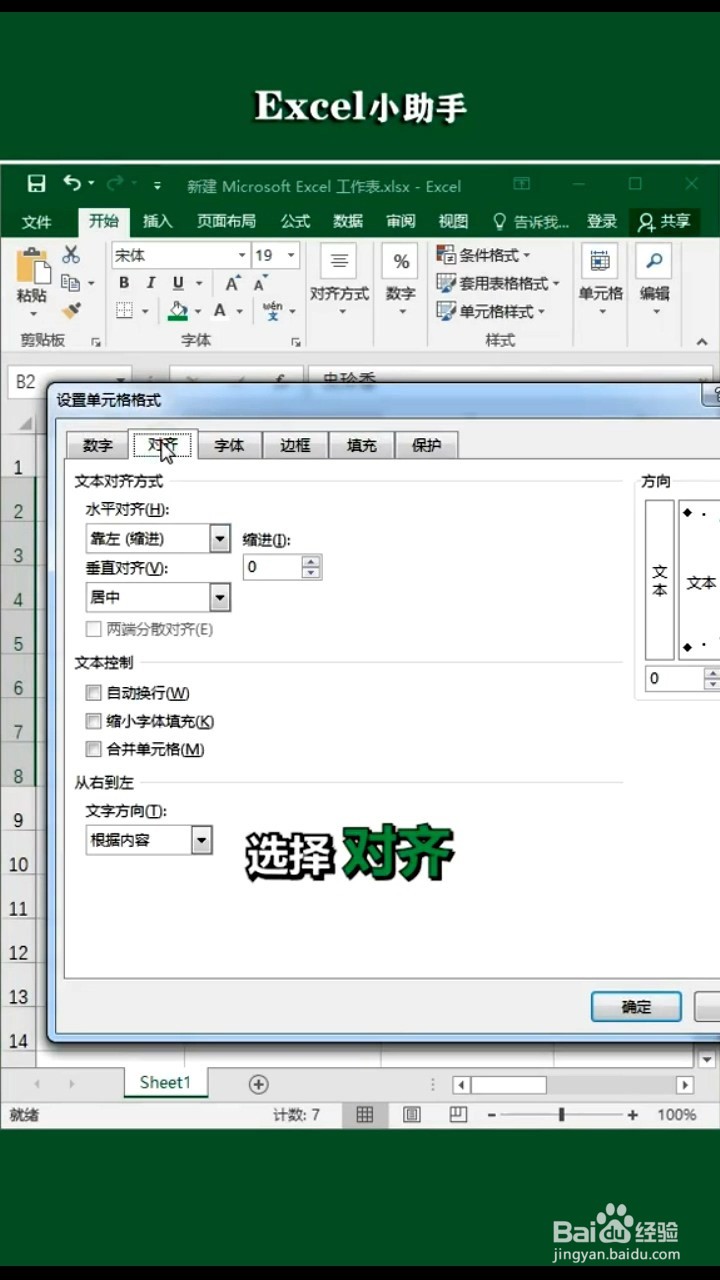This screenshot has width=720, height=1280.
Task: Zoom out with the minus button
Action: (x=490, y=1114)
